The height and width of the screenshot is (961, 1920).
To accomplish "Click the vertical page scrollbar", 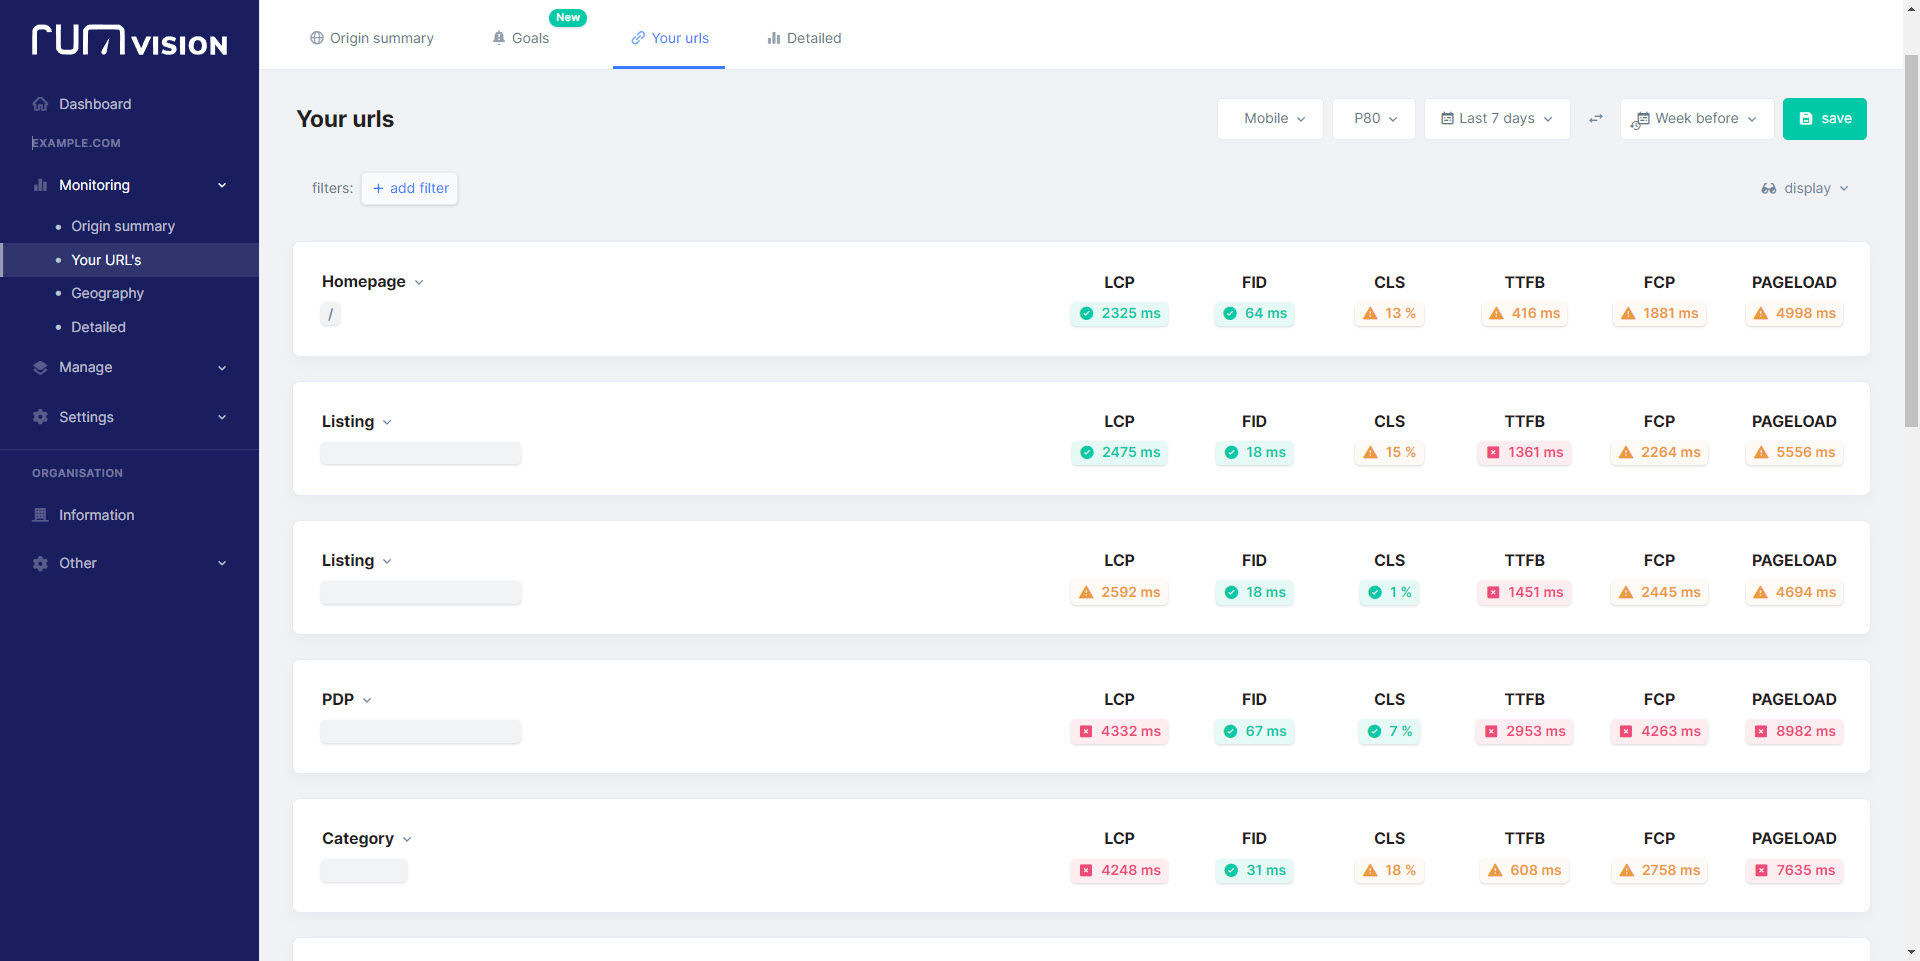I will (1911, 240).
